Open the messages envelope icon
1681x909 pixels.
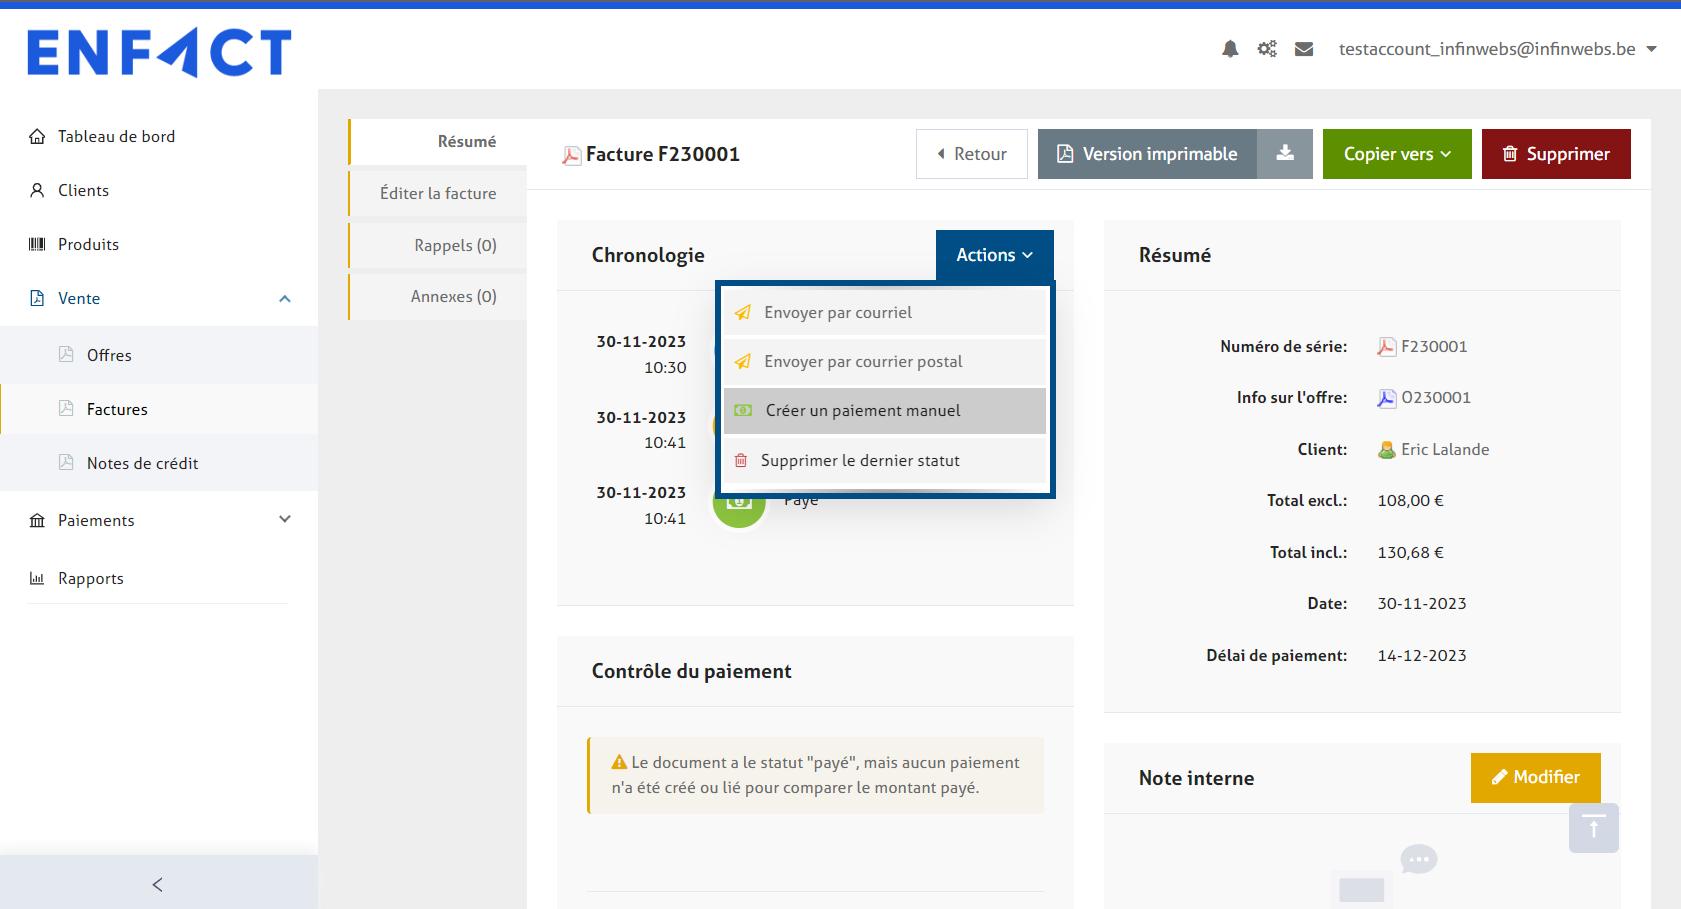click(x=1304, y=49)
